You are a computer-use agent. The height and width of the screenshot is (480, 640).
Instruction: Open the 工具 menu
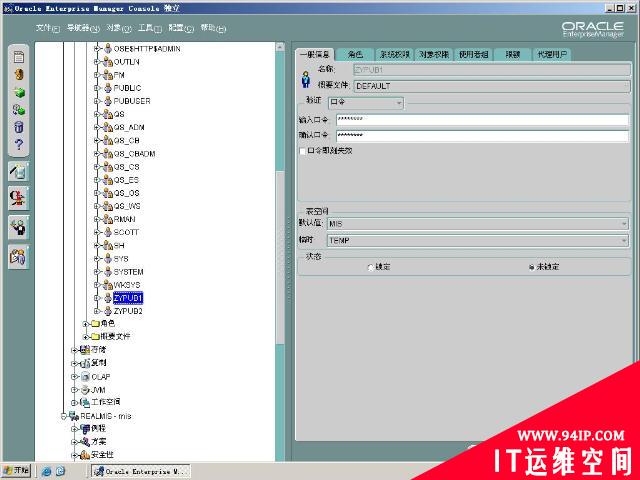[x=150, y=28]
